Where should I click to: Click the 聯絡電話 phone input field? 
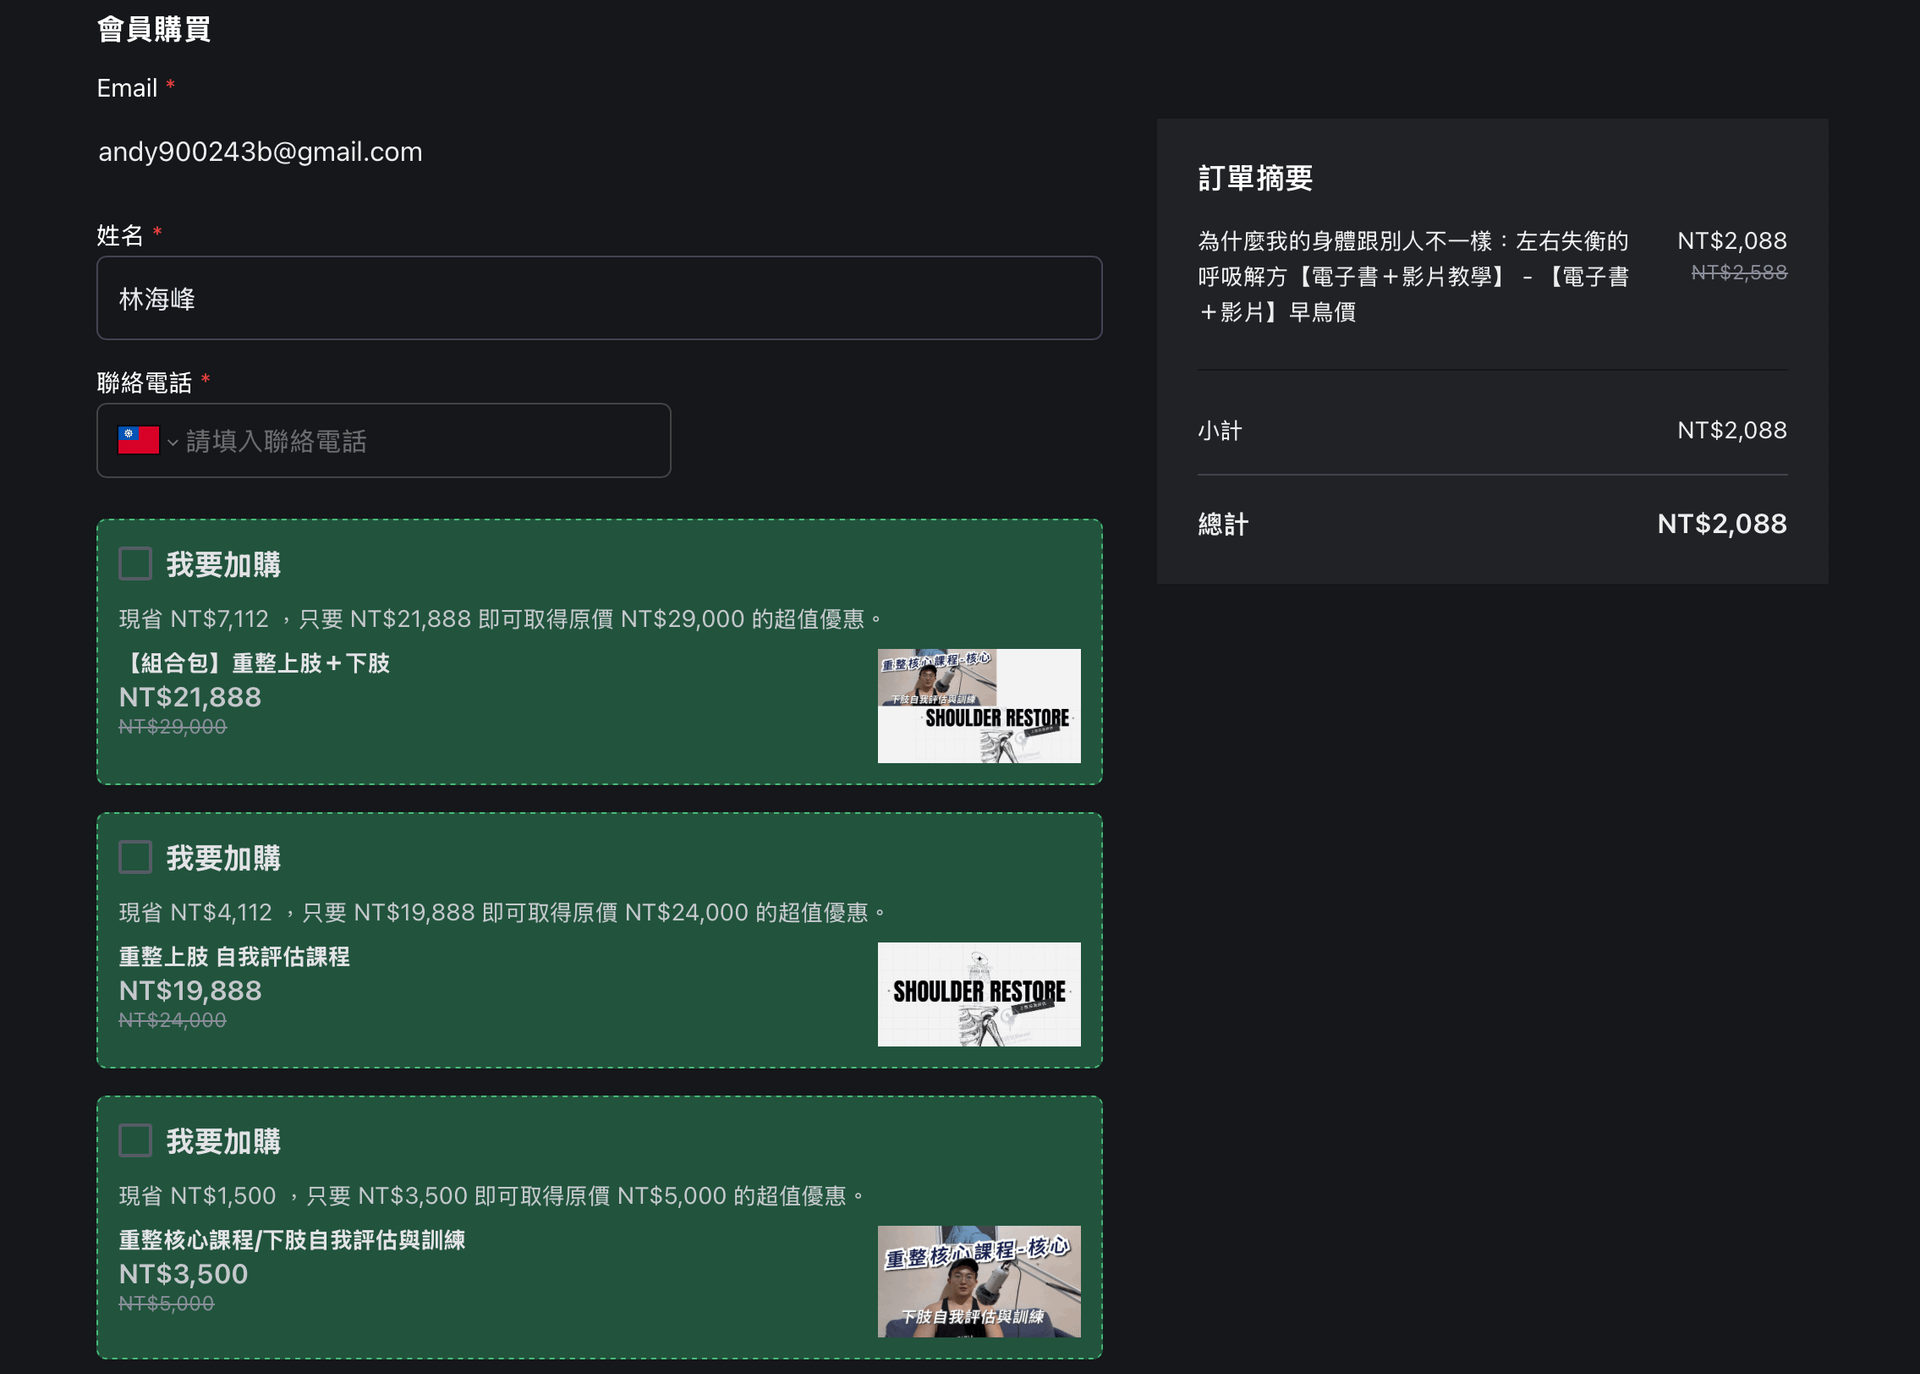420,441
